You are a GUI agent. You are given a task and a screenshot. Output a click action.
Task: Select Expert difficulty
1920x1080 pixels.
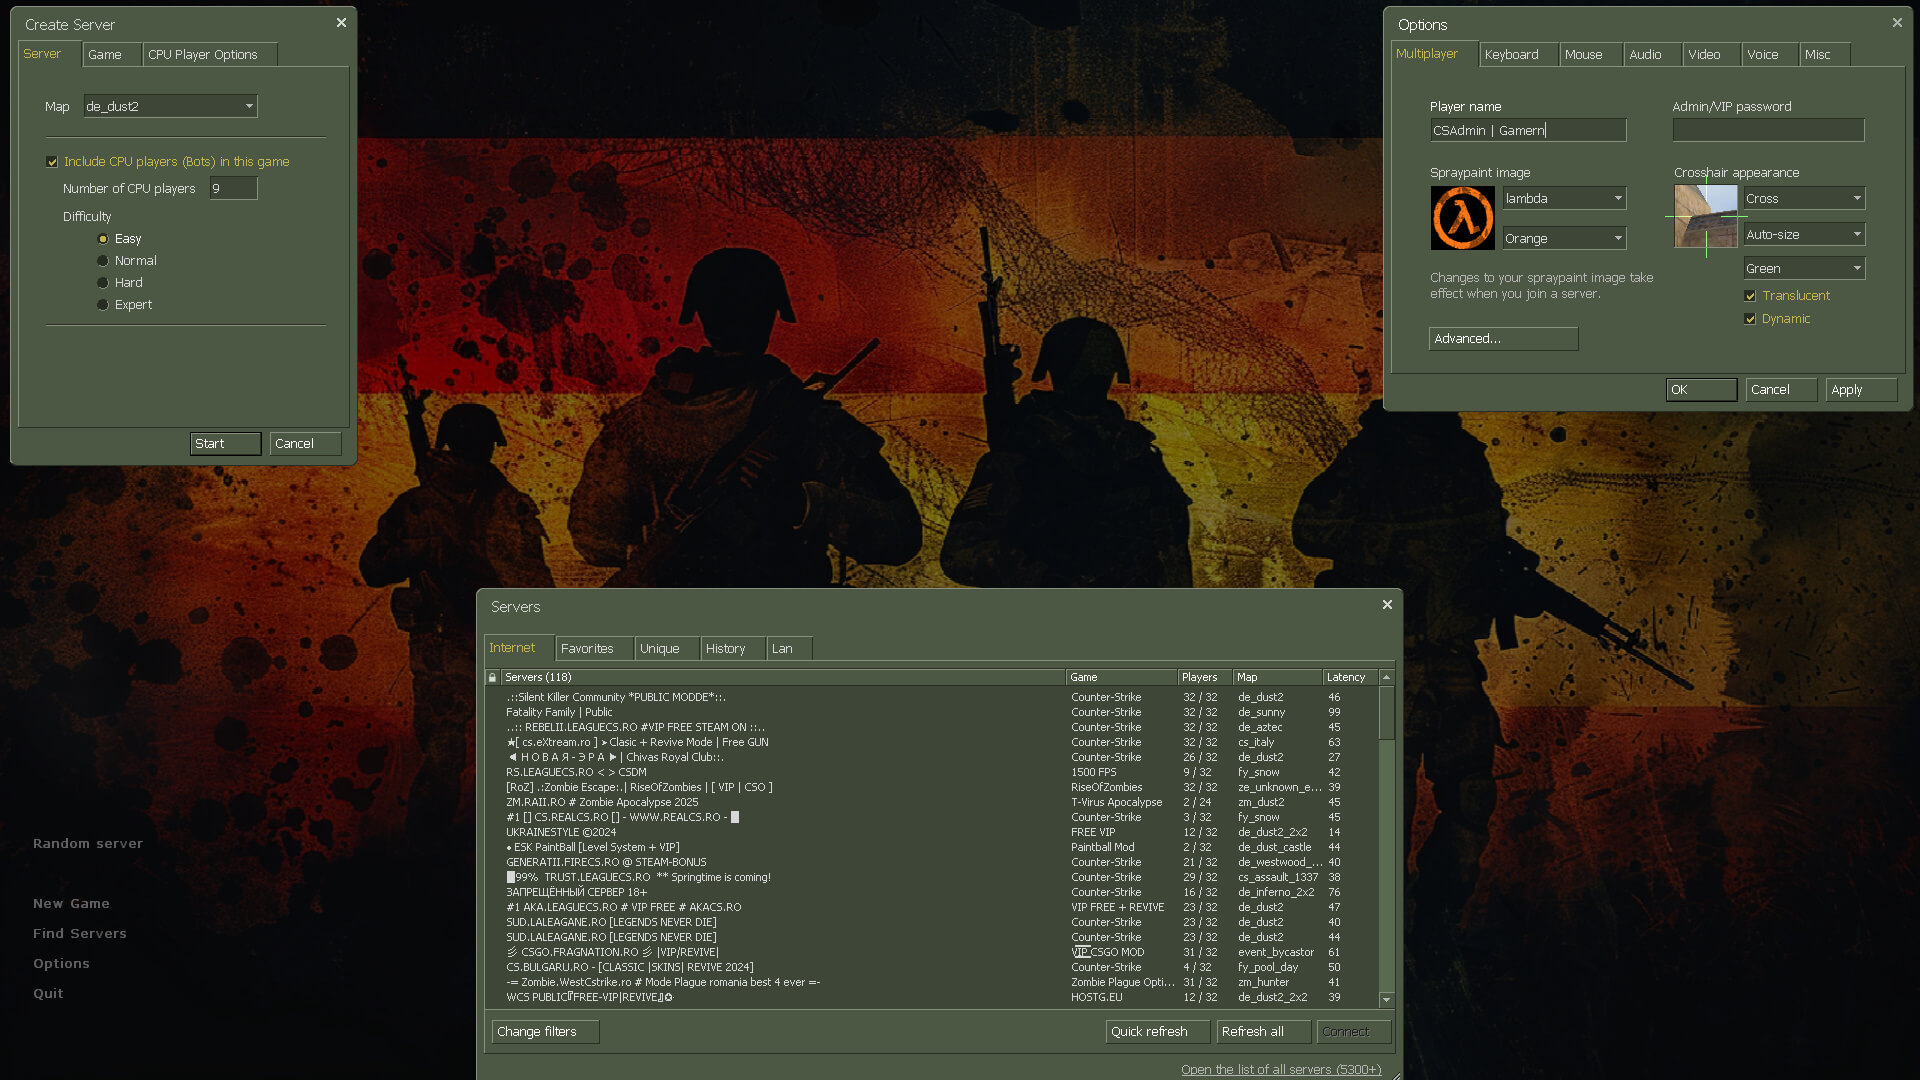103,305
